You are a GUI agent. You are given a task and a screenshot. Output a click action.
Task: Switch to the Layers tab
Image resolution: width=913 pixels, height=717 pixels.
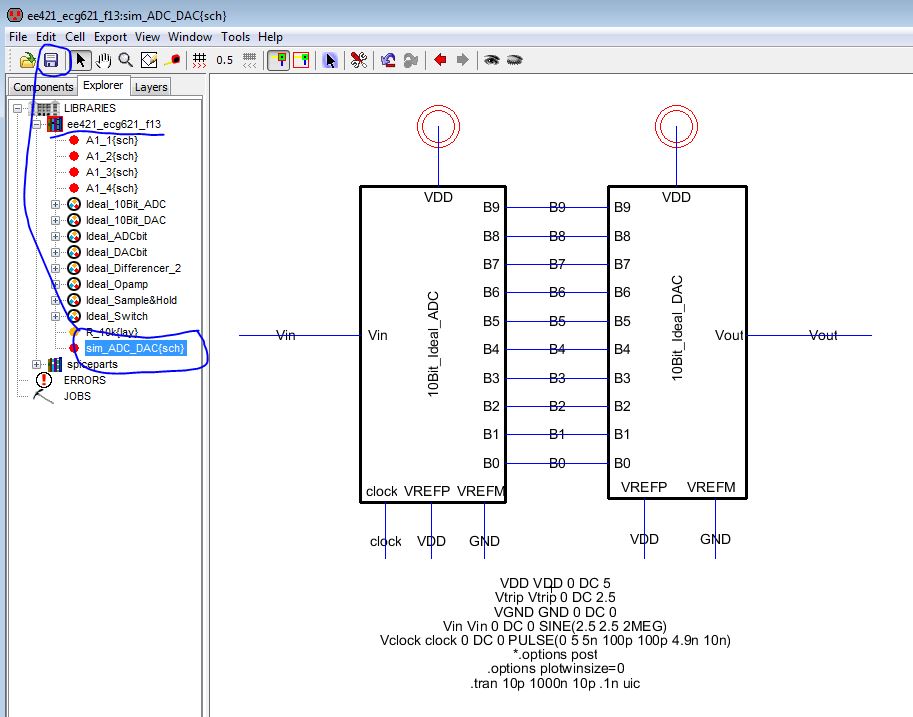tap(151, 87)
